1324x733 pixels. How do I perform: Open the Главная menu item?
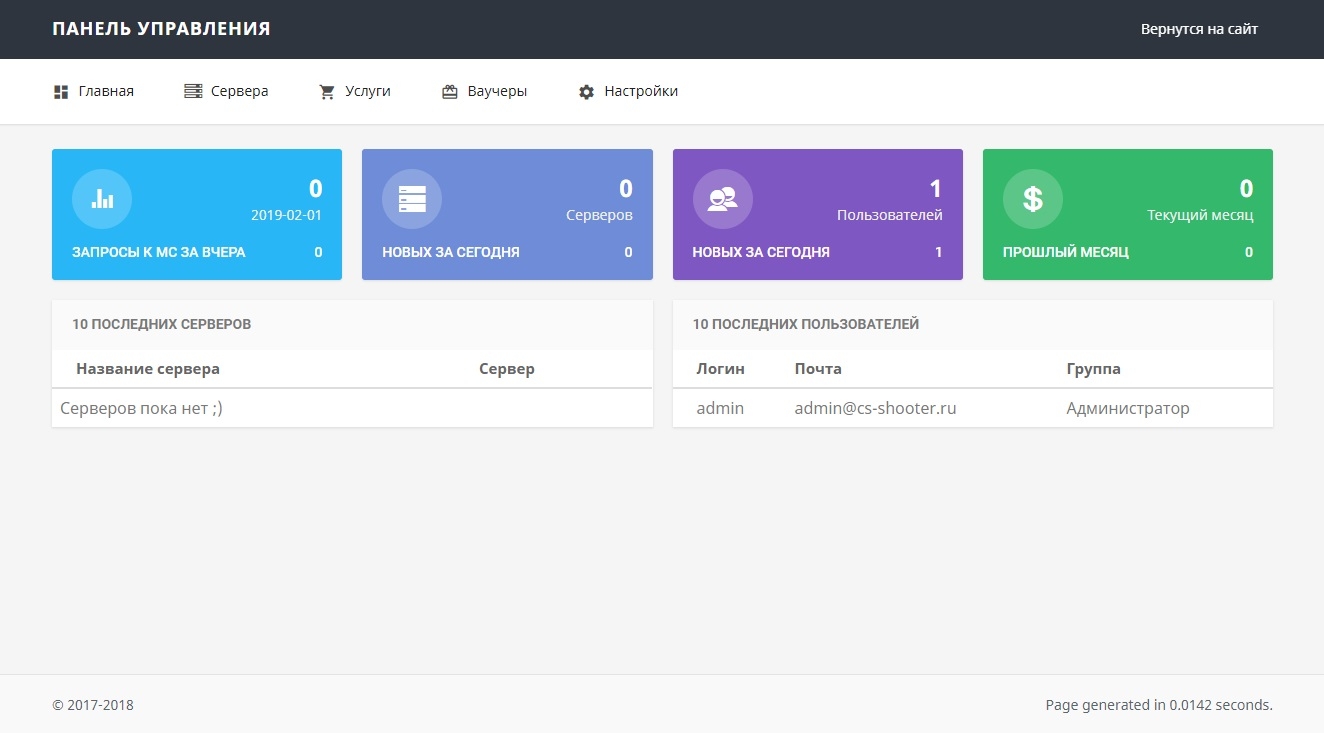tap(106, 91)
